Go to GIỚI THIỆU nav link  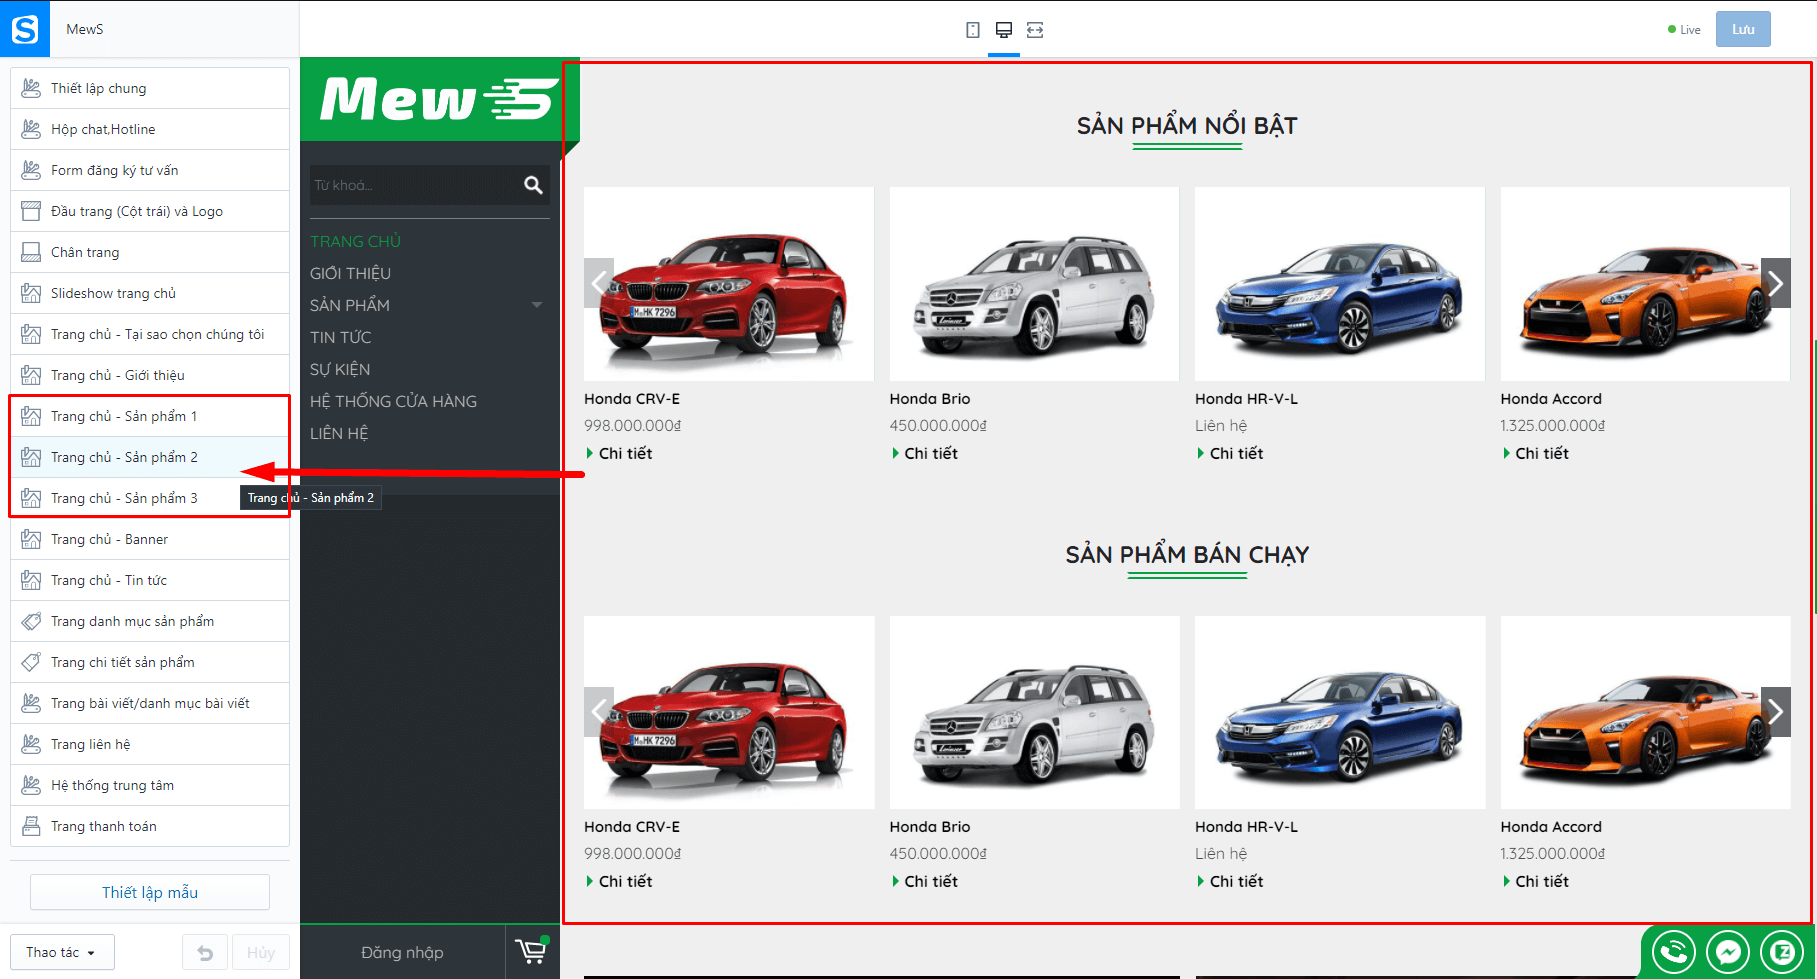(x=350, y=273)
